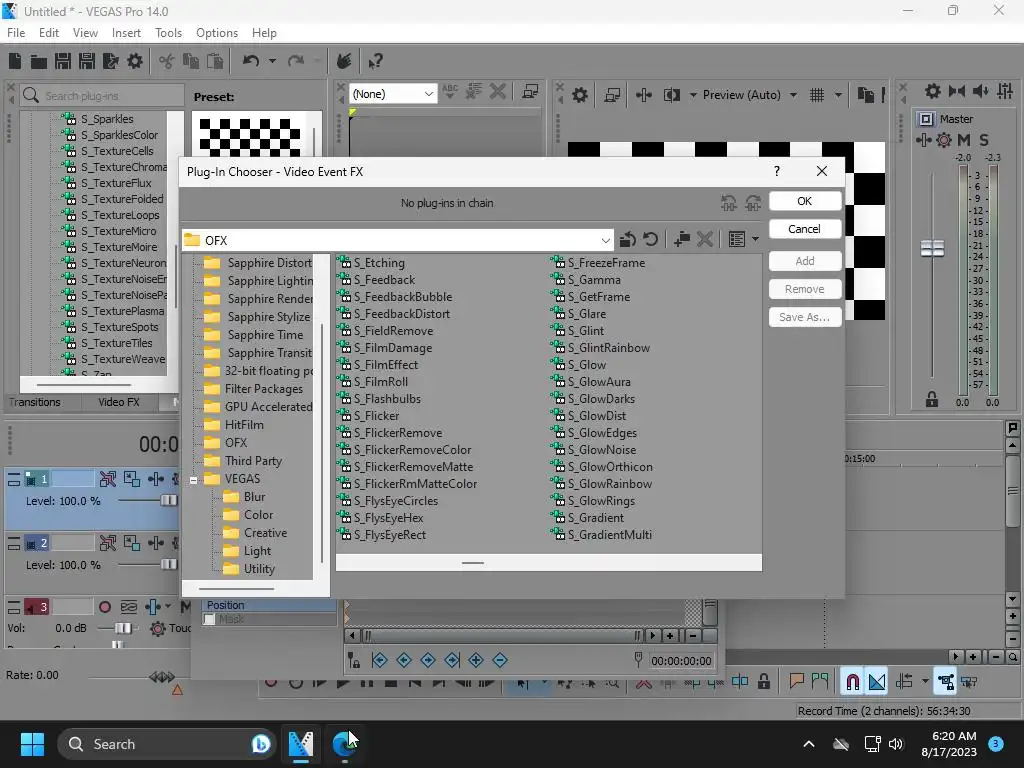Click the VEGAS Pro icon in the taskbar
1024x768 pixels.
click(x=300, y=744)
